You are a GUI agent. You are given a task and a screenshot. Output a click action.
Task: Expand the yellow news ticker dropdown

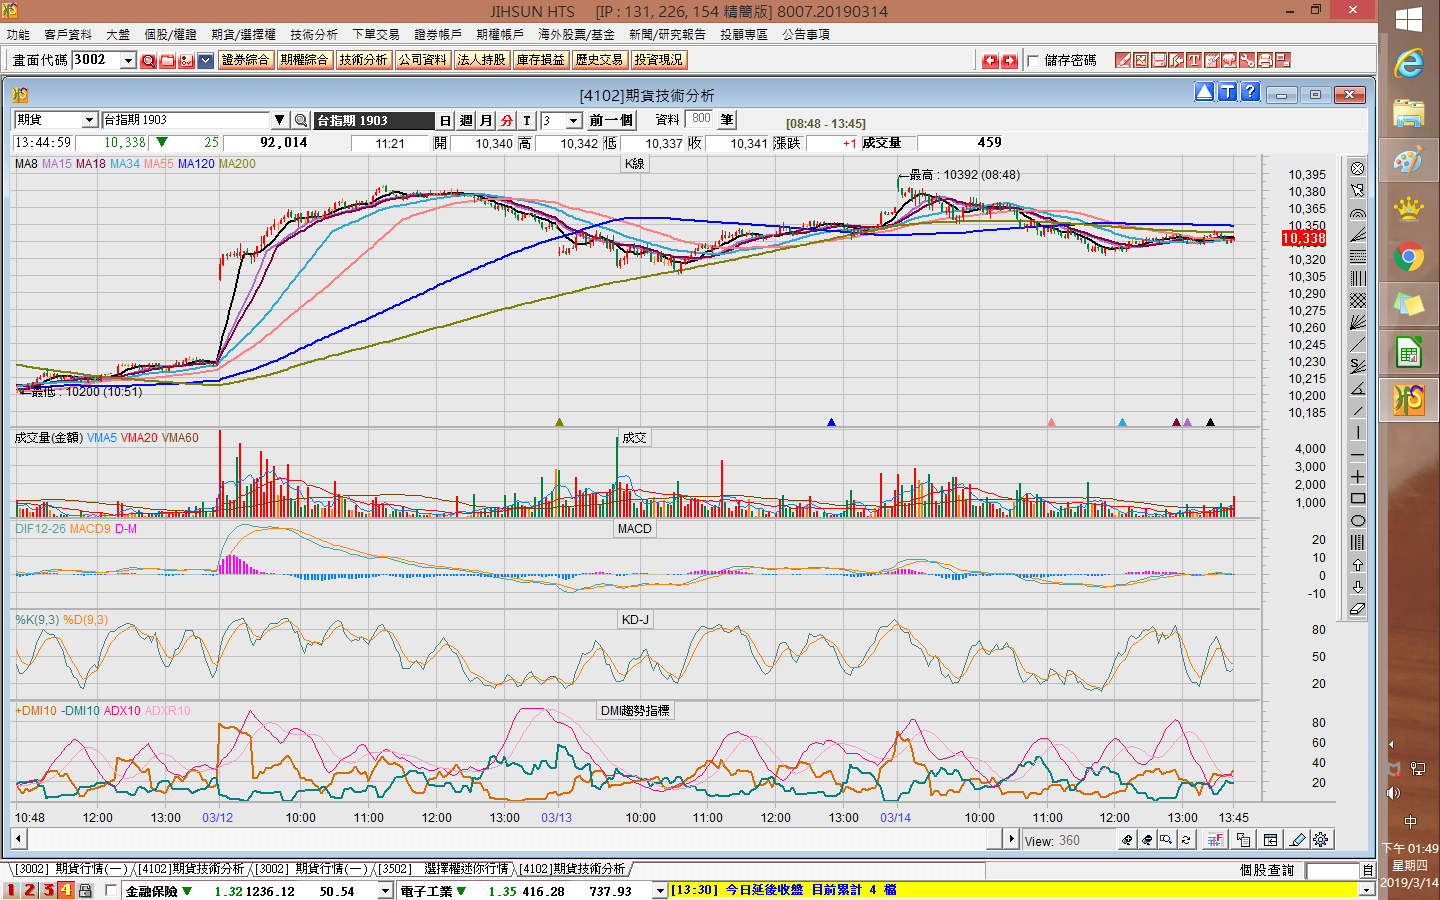(1366, 890)
